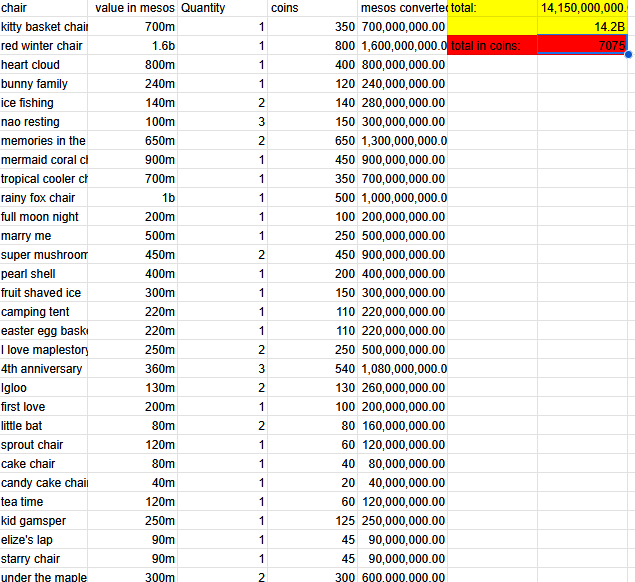This screenshot has height=582, width=635.
Task: Click the '650m' value cell
Action: tap(133, 141)
